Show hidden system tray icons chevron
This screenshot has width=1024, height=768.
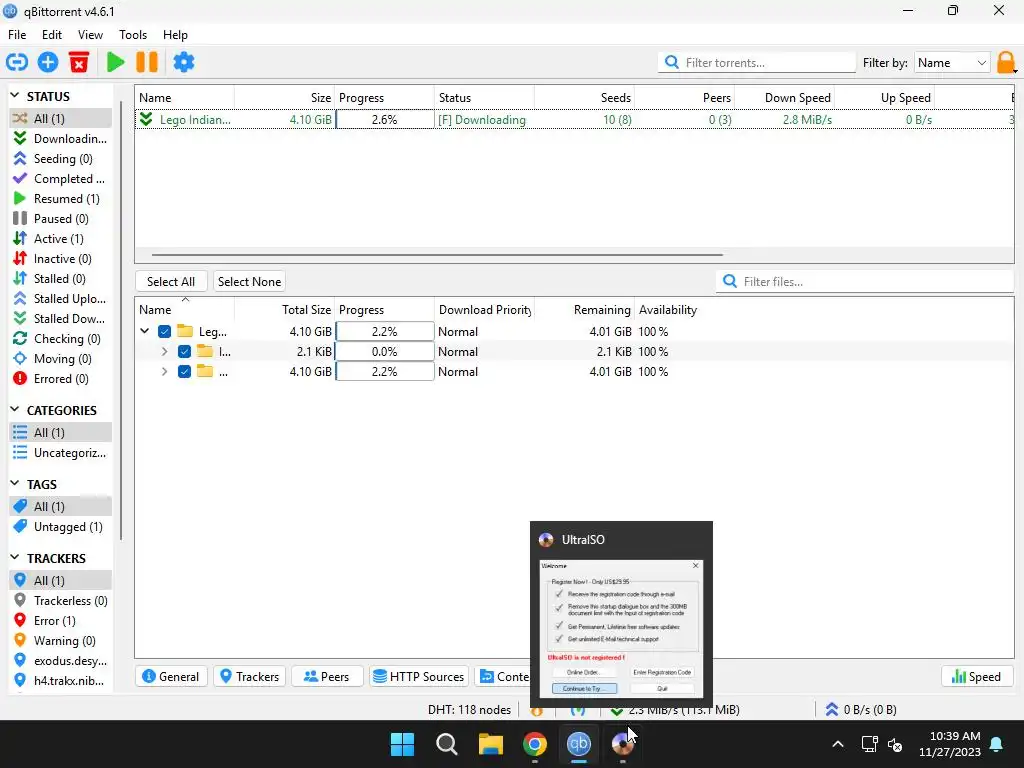pyautogui.click(x=838, y=744)
